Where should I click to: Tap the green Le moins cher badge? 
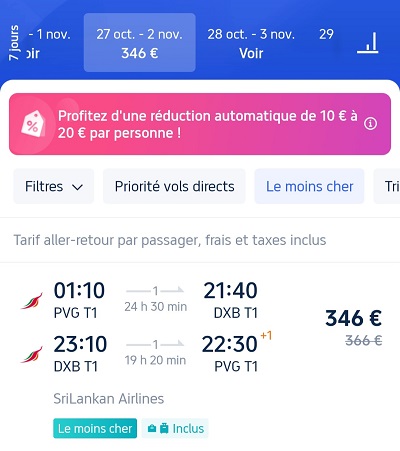click(x=95, y=428)
